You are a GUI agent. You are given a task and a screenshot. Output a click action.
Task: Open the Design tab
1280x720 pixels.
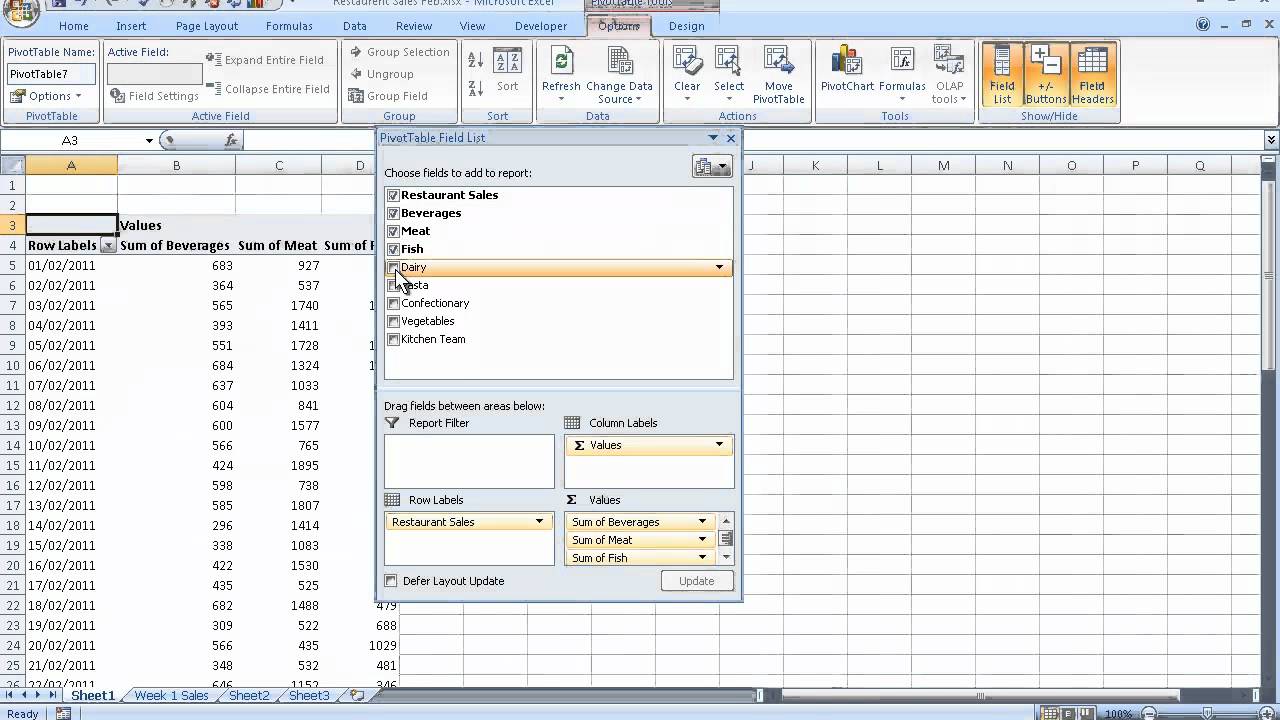click(x=686, y=26)
